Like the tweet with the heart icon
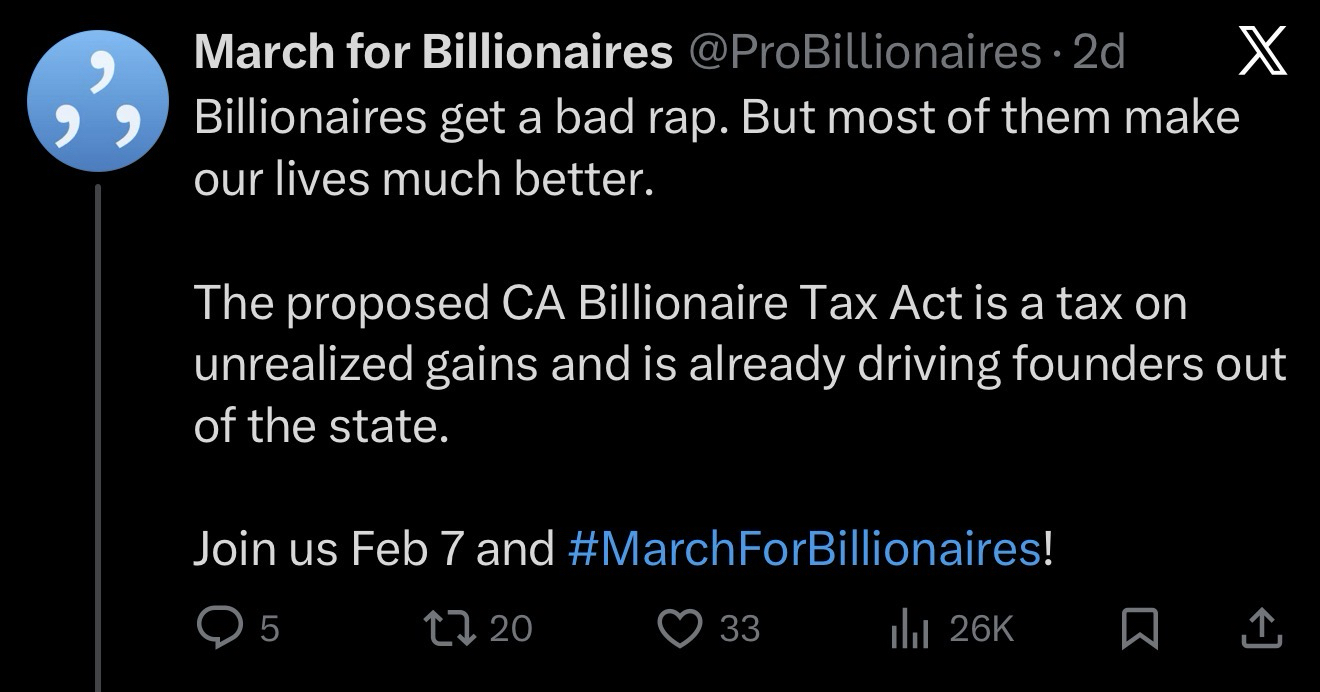The width and height of the screenshot is (1320, 692). coord(685,628)
